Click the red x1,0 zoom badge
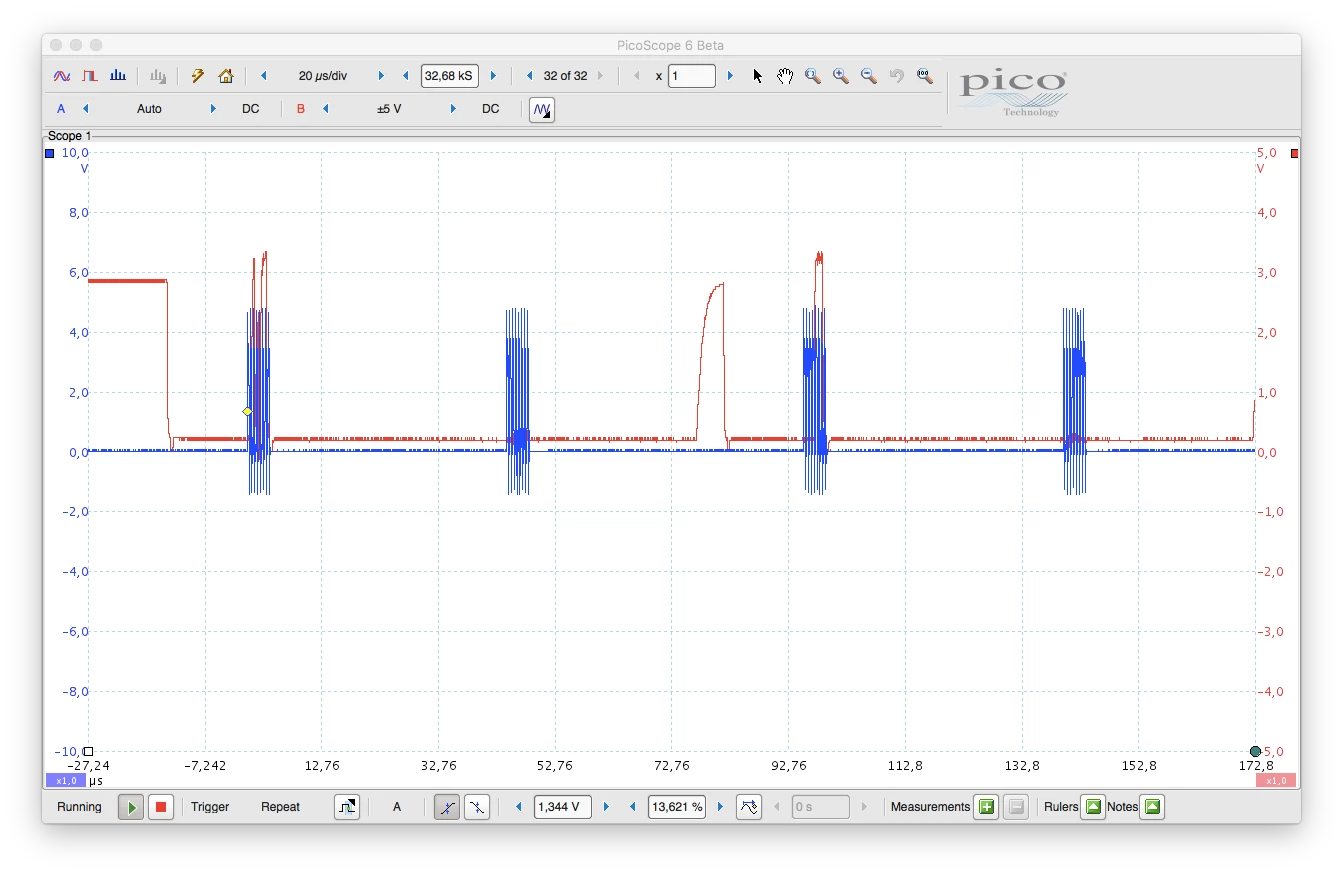This screenshot has height=874, width=1343. (x=1276, y=781)
